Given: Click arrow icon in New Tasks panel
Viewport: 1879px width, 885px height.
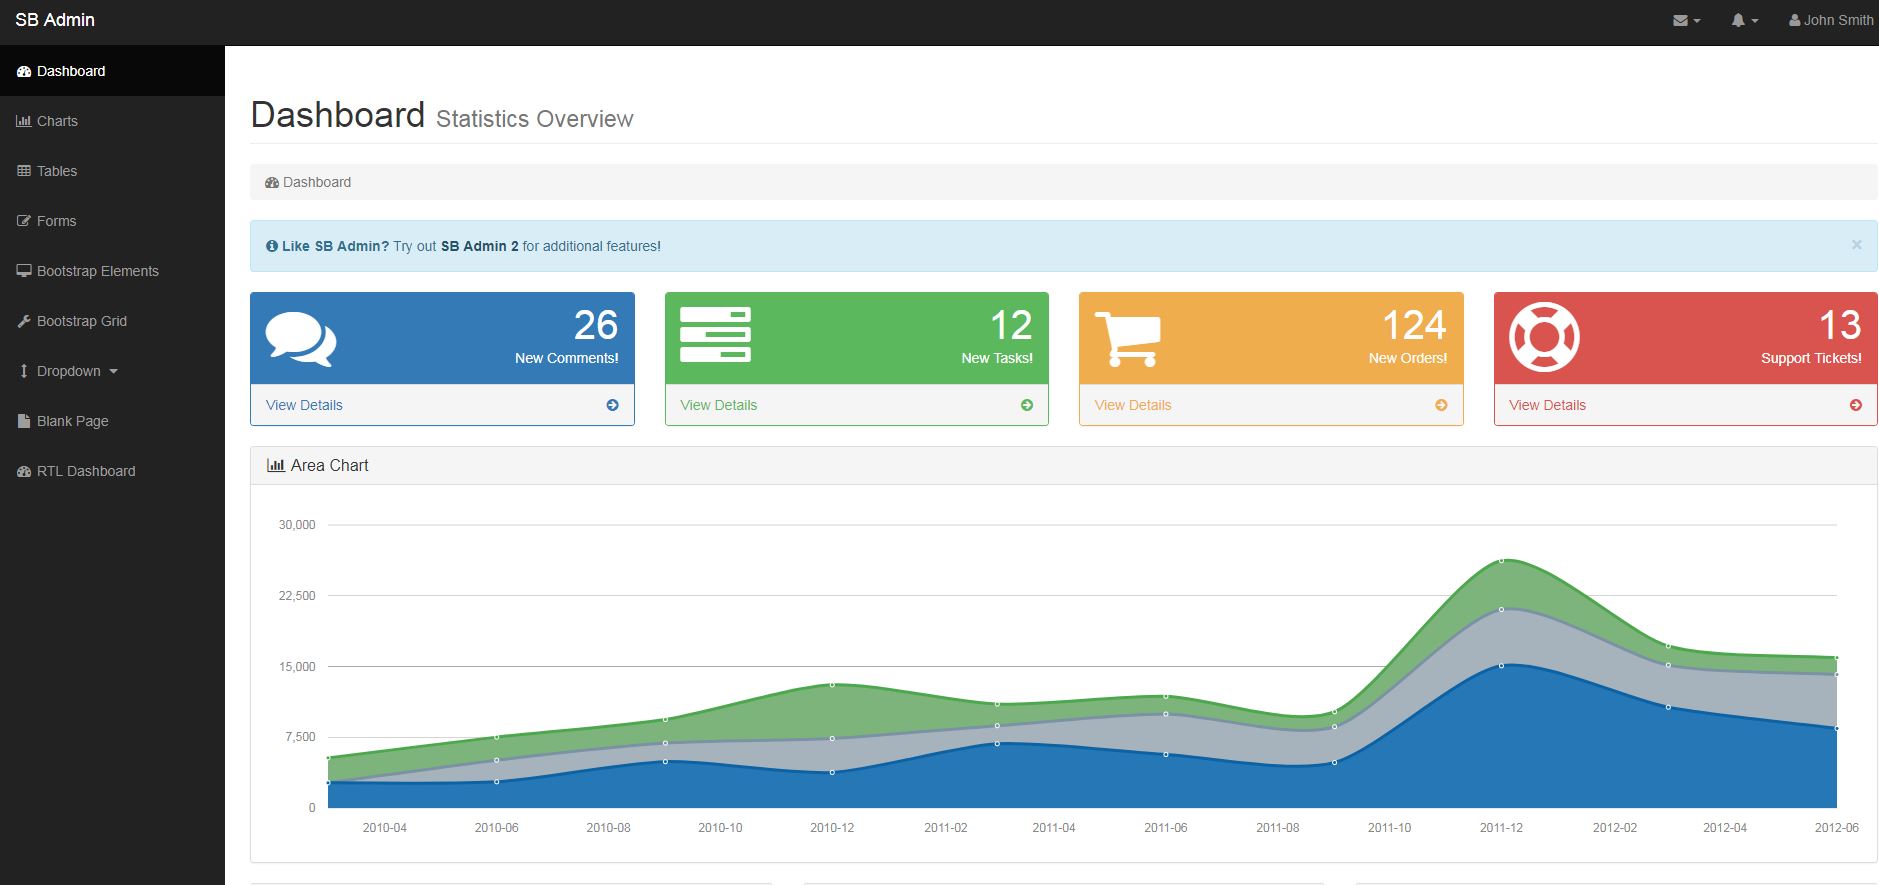Looking at the screenshot, I should pos(1027,405).
